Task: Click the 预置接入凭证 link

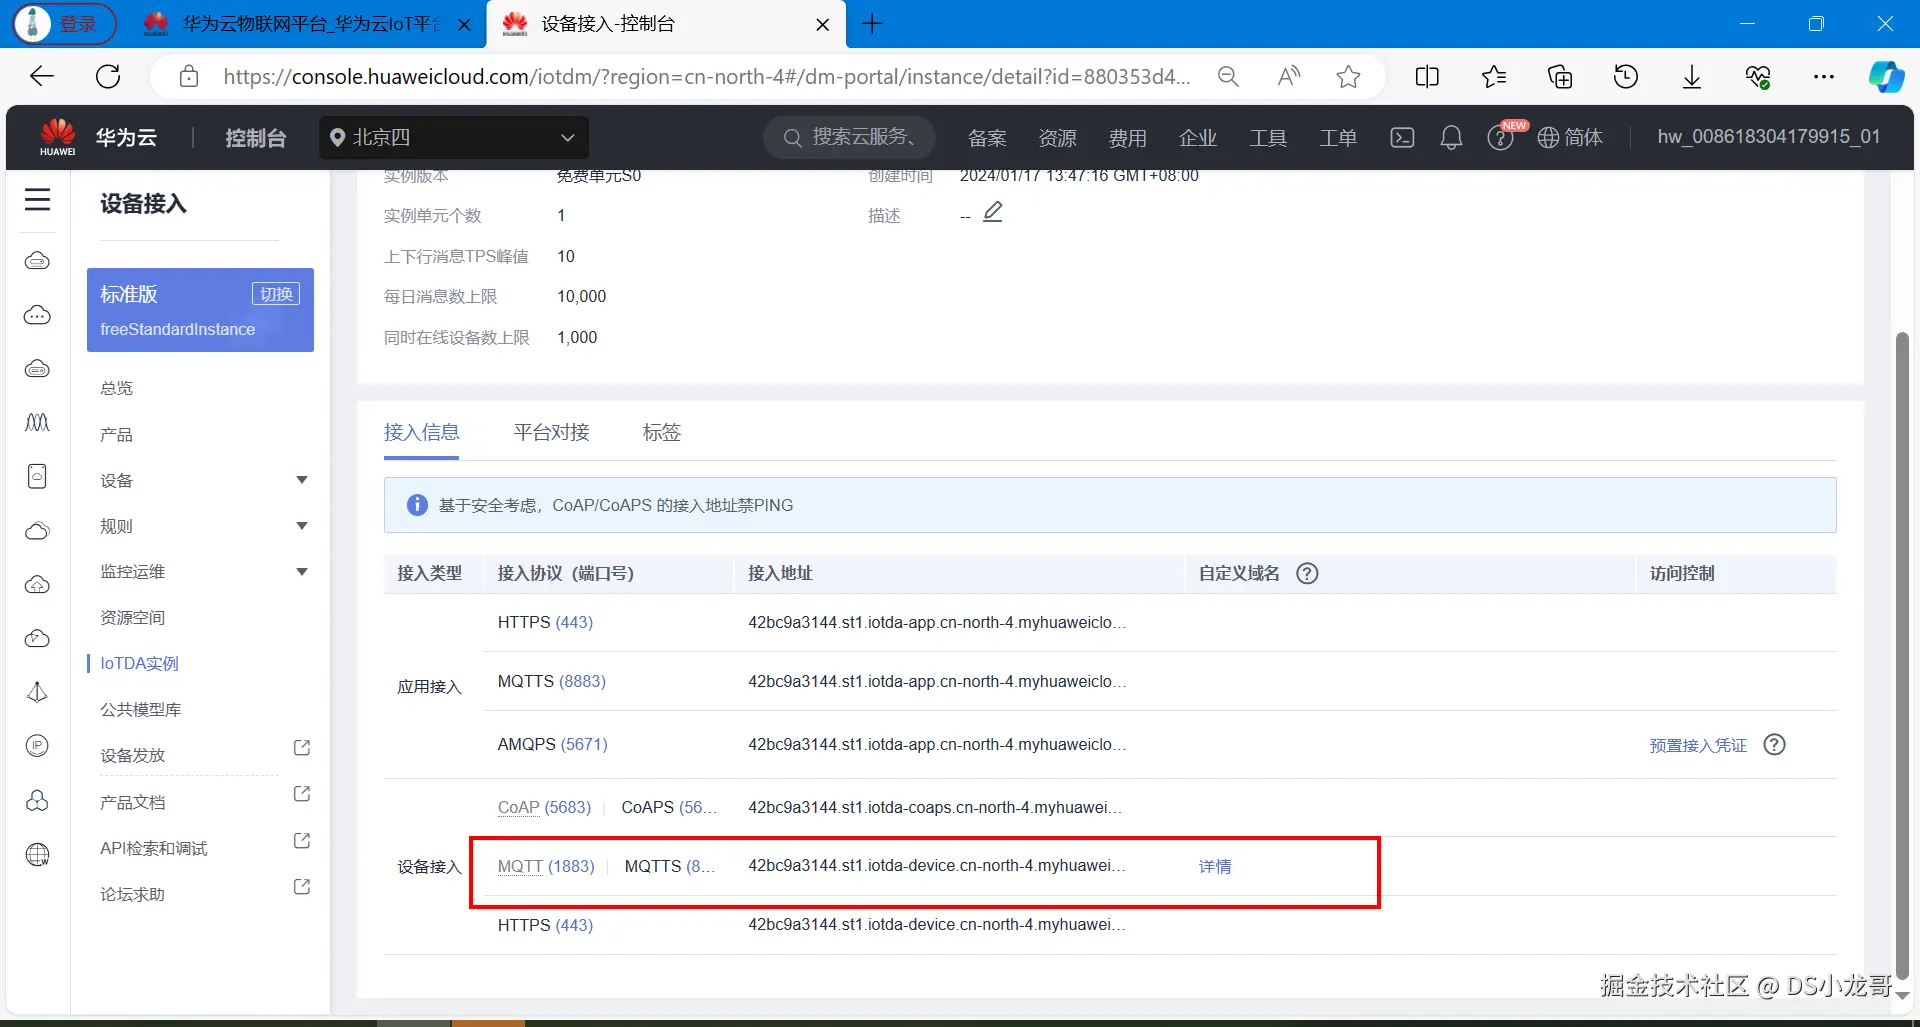Action: [x=1698, y=745]
